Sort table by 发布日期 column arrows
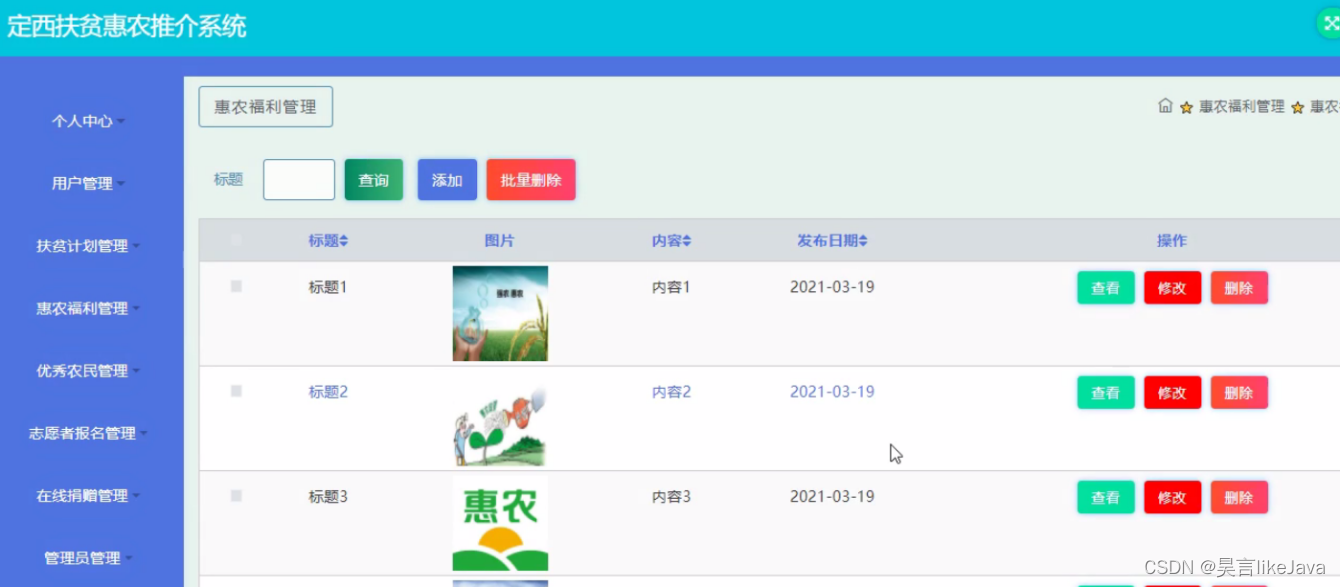 863,241
